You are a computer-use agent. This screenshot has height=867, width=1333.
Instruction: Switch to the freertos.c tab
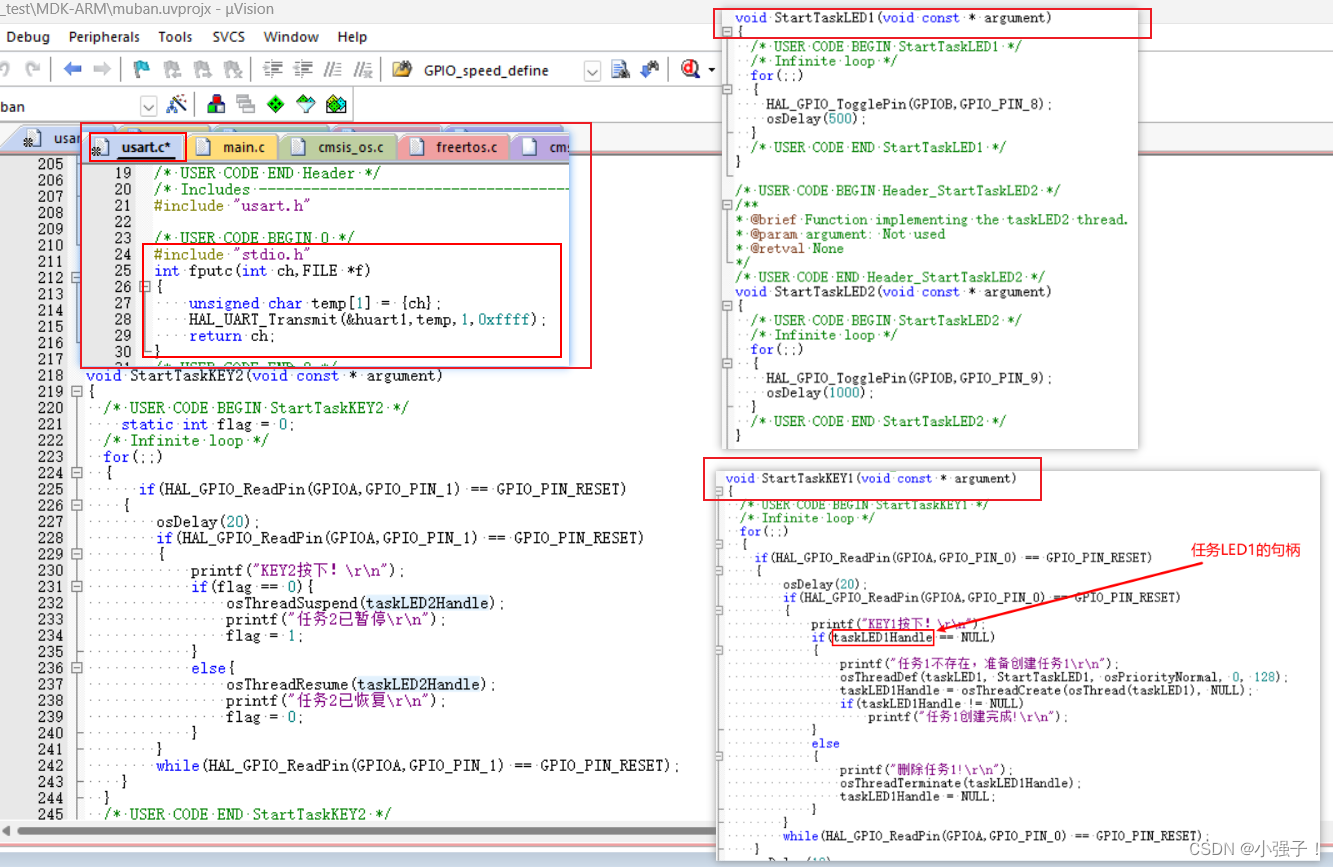point(454,147)
